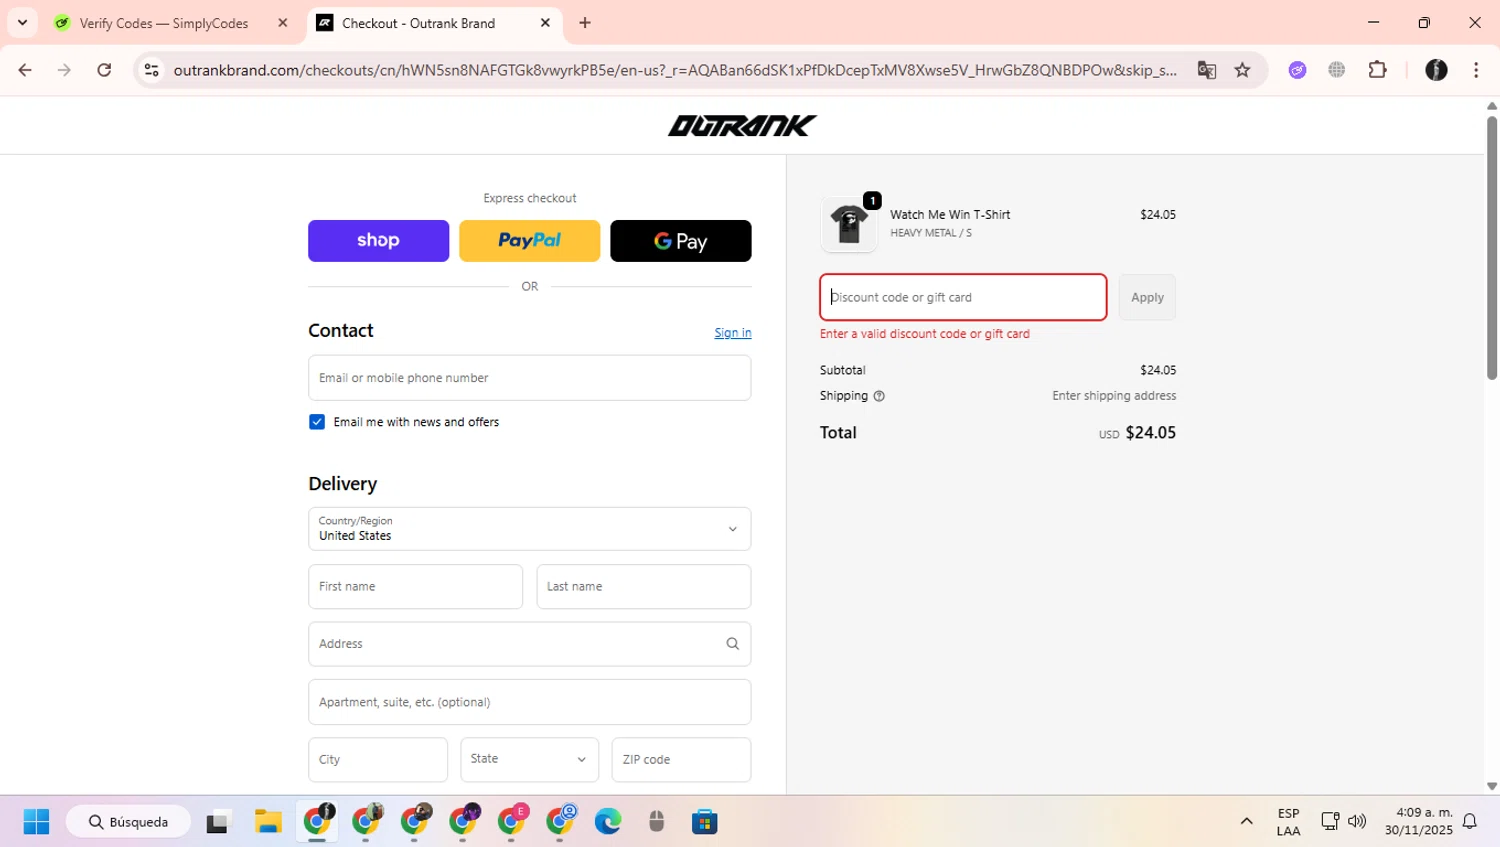This screenshot has width=1500, height=847.
Task: Pay with PayPal button
Action: point(529,241)
